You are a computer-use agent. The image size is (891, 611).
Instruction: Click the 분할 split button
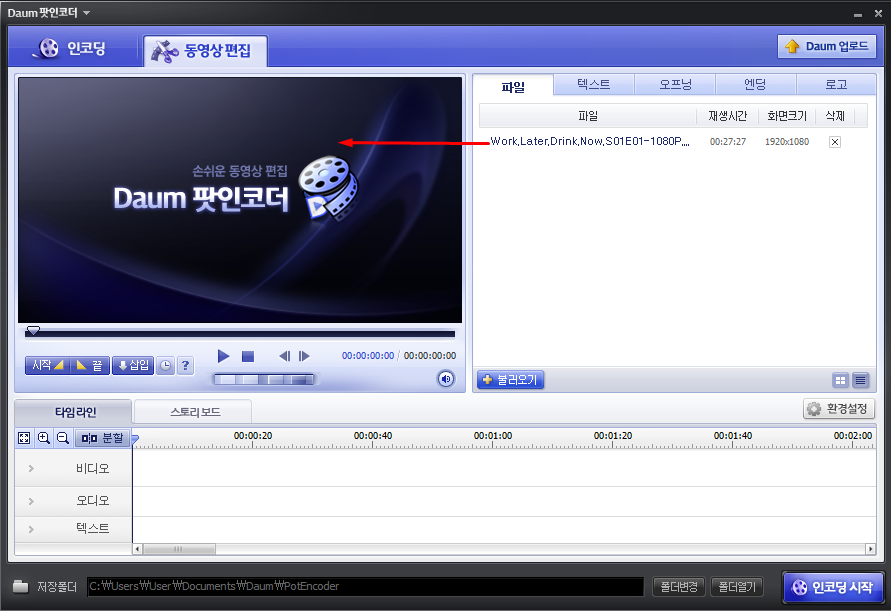pos(102,438)
